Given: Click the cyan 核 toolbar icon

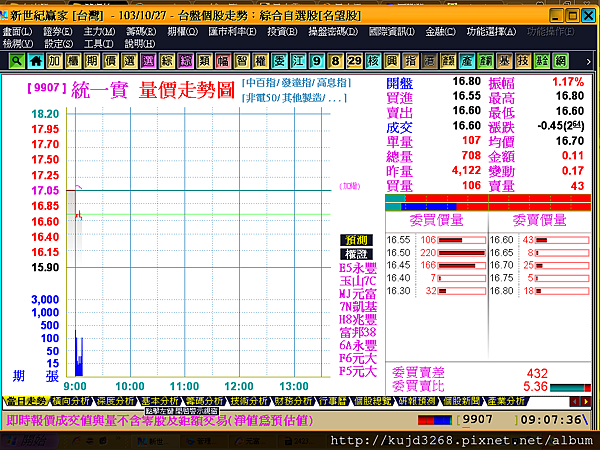Looking at the screenshot, I should (373, 61).
